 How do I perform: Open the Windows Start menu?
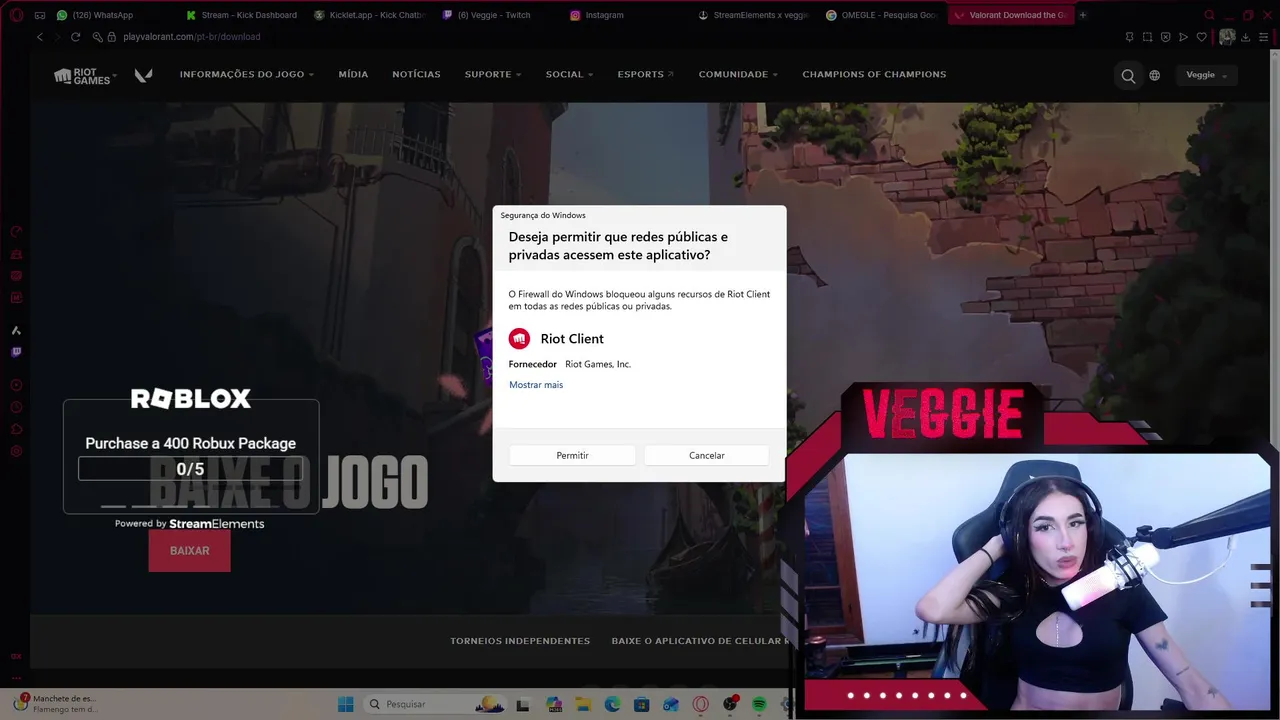(x=345, y=704)
